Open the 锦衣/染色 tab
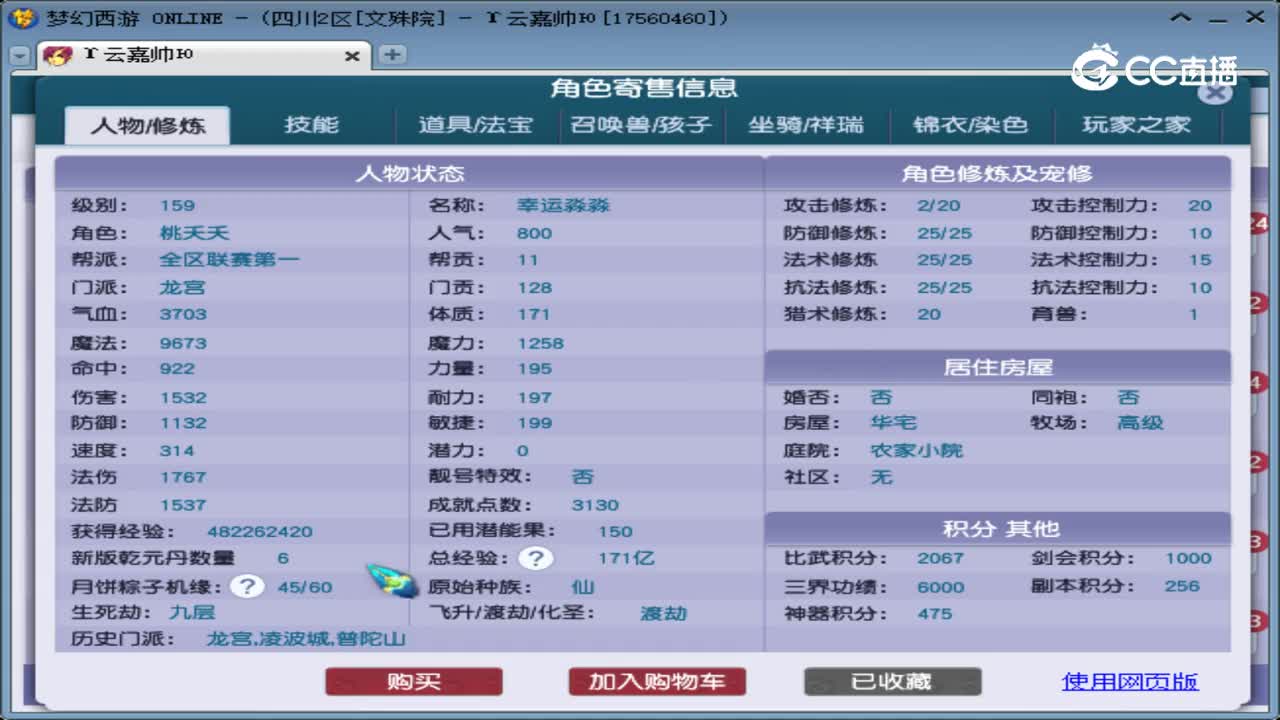Viewport: 1280px width, 720px height. [970, 125]
